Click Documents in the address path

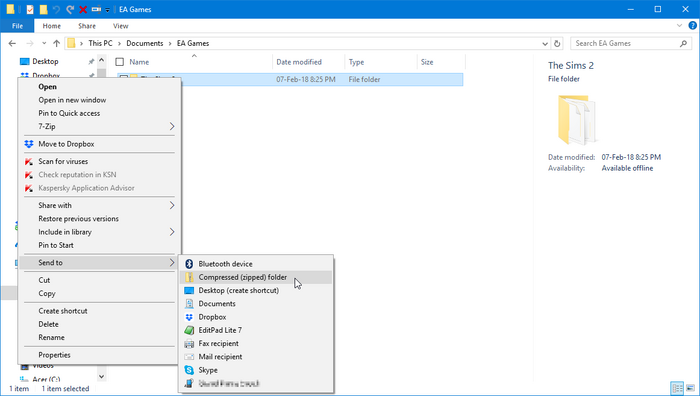[145, 43]
